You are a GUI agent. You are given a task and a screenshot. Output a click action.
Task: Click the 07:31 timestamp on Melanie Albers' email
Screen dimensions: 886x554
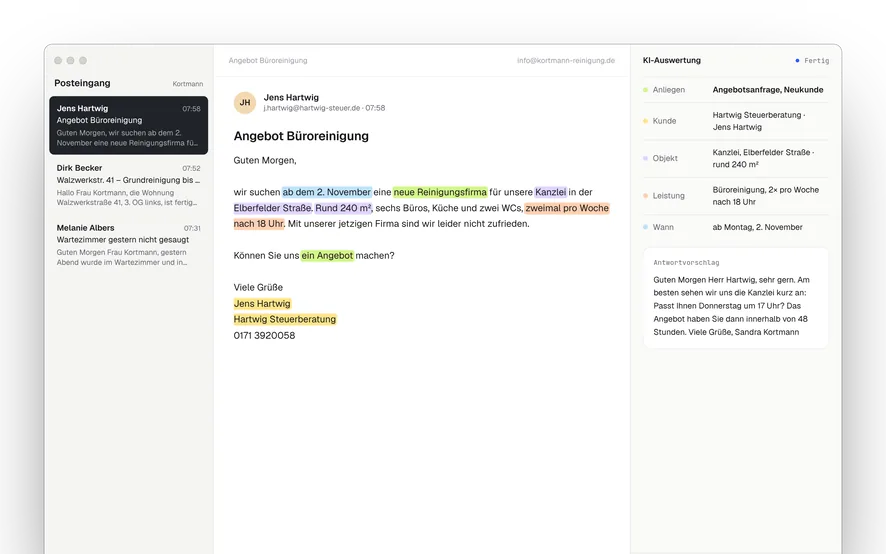192,228
